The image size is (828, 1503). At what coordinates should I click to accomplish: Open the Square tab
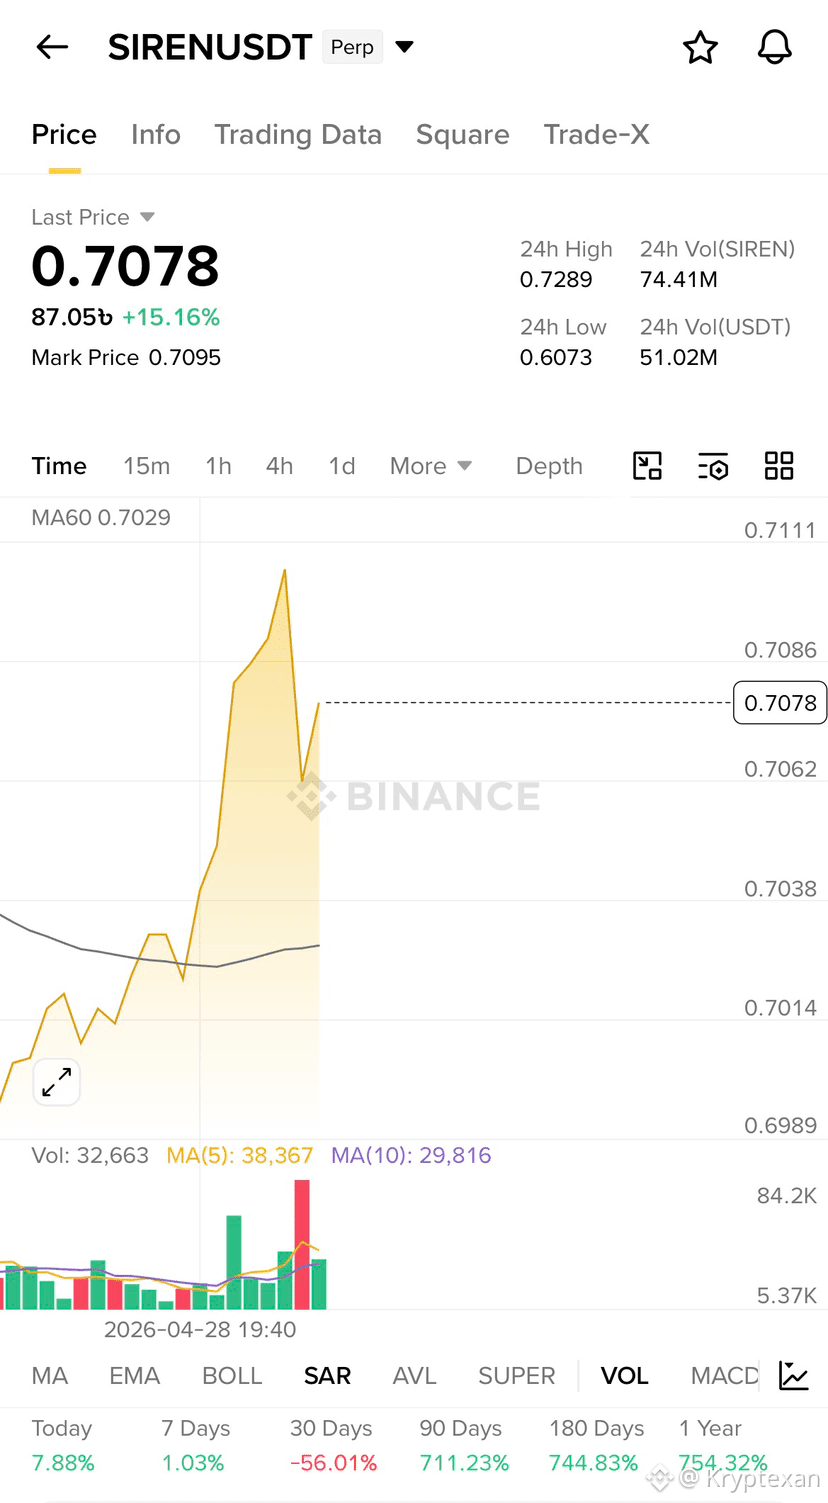[x=463, y=135]
